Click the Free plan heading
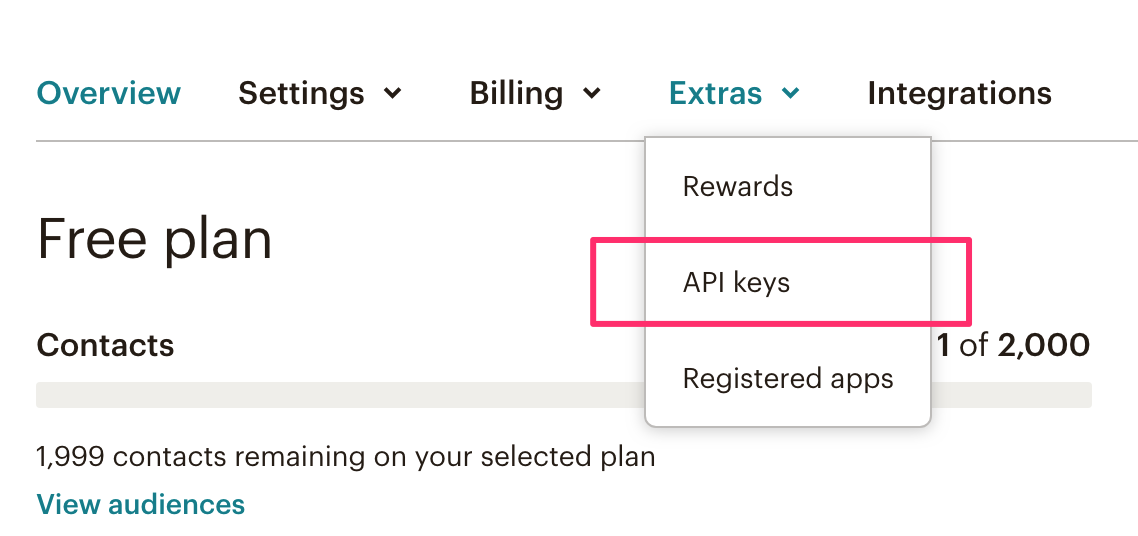This screenshot has height=536, width=1138. pos(154,240)
